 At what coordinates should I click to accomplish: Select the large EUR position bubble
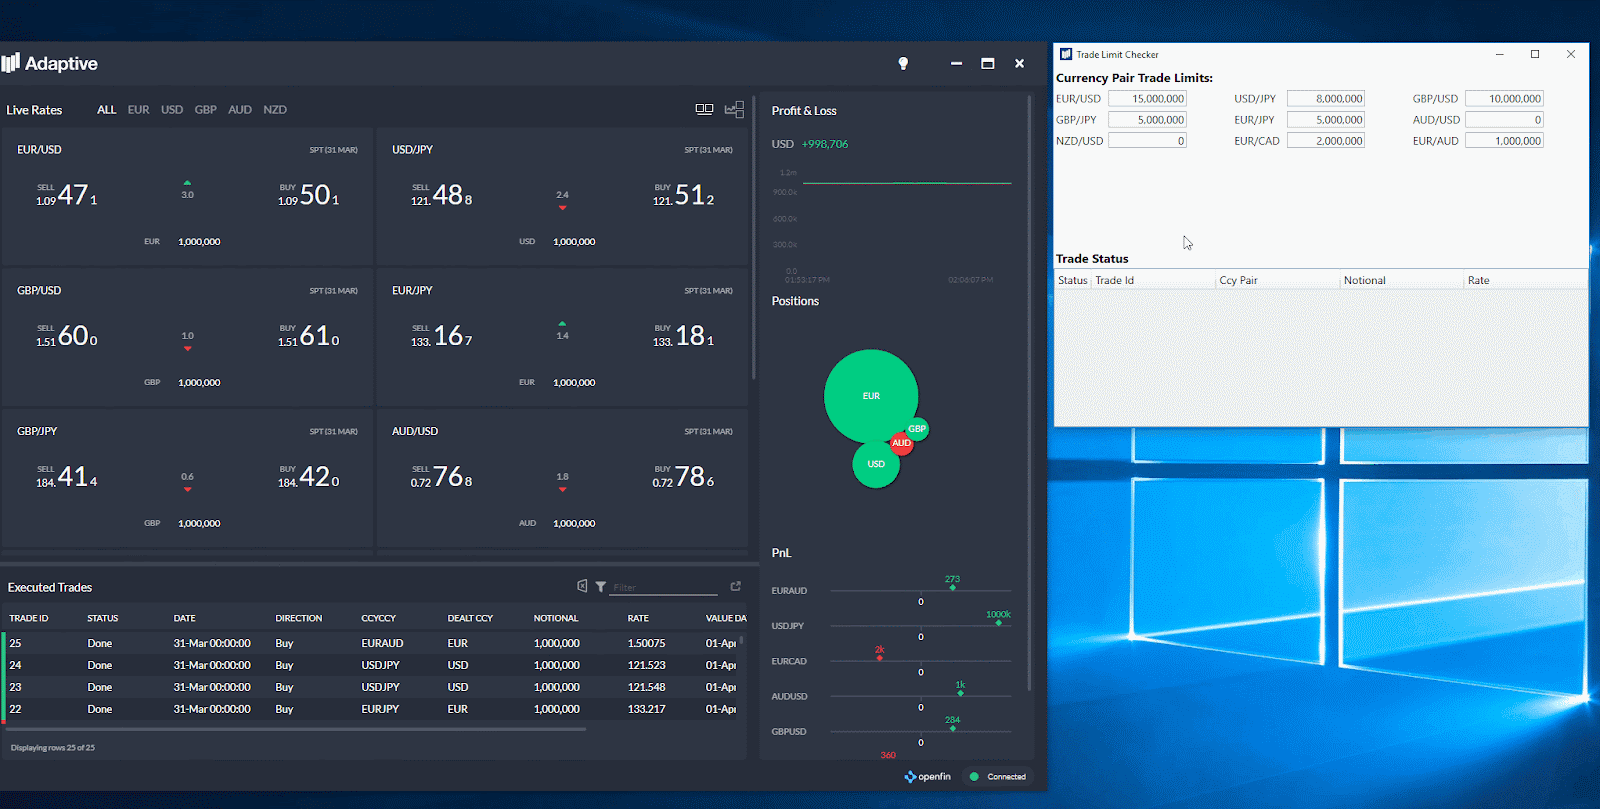pyautogui.click(x=870, y=395)
